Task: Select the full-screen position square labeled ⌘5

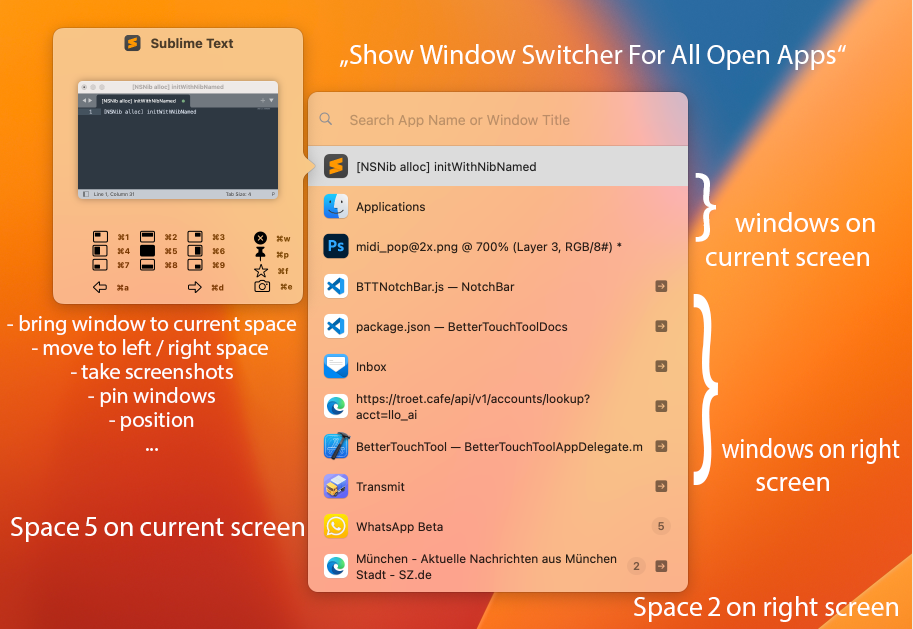Action: 147,251
